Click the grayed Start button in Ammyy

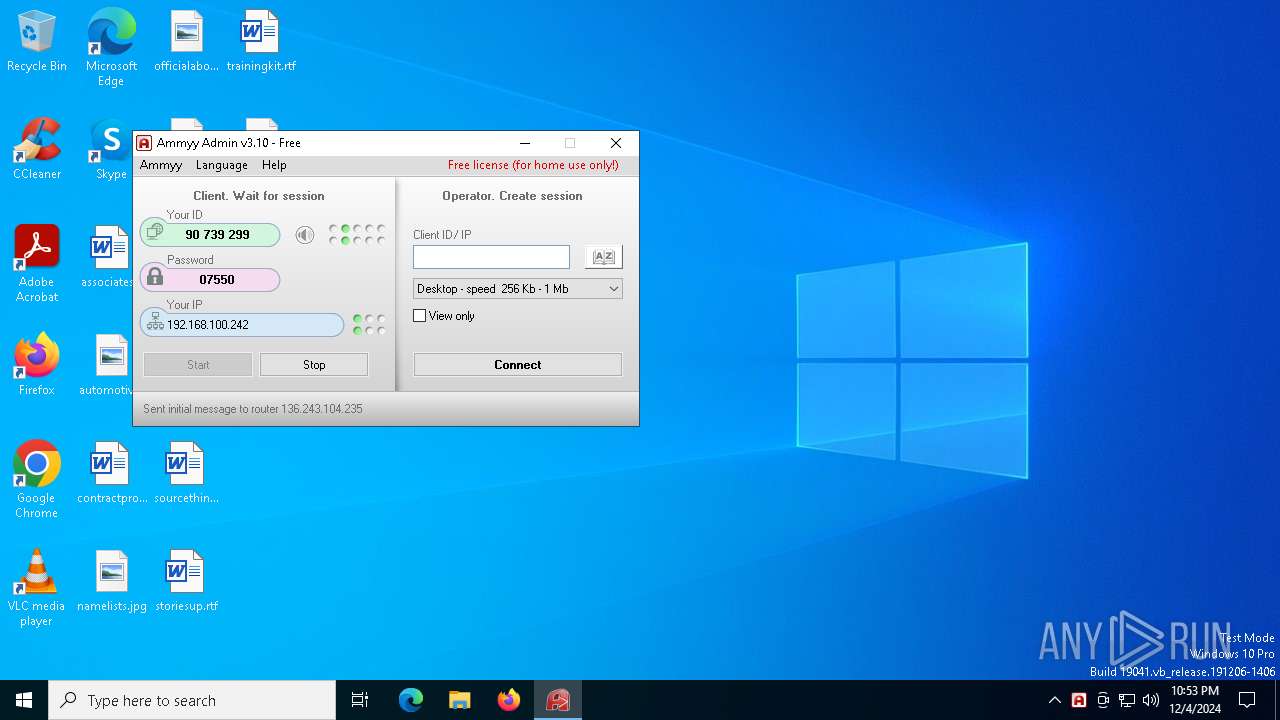tap(198, 365)
